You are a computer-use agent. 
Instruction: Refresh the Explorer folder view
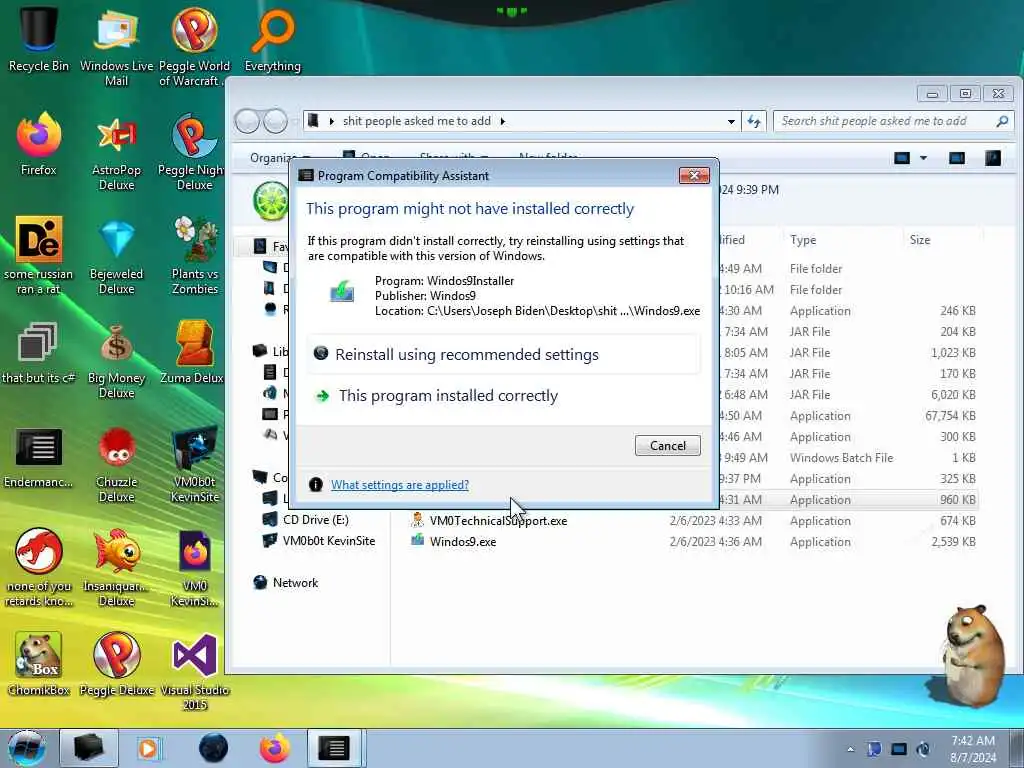coord(754,121)
